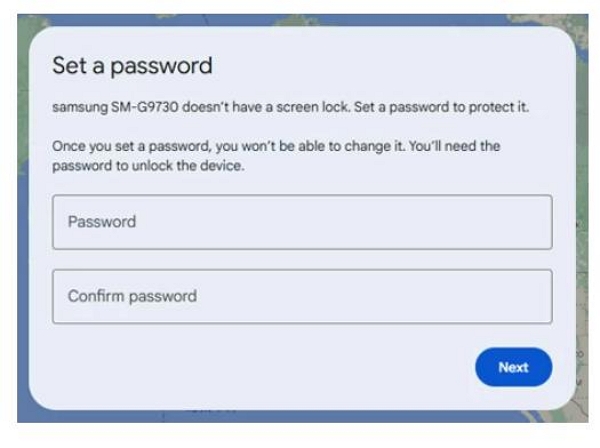Click empty dialog space left of Next
The width and height of the screenshot is (600, 448).
(x=250, y=367)
